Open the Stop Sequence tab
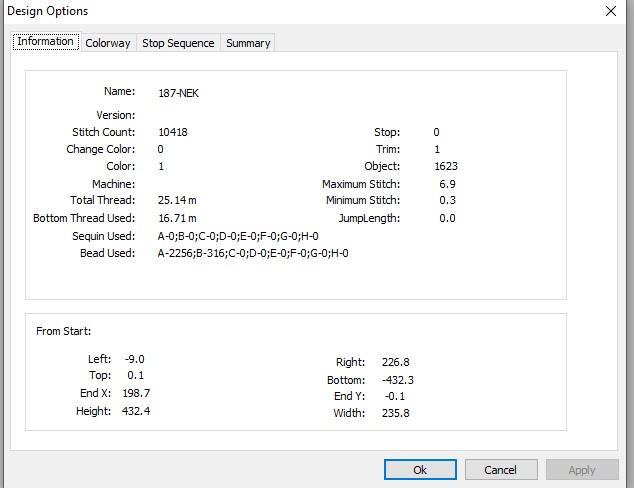Viewport: 634px width, 488px height. pyautogui.click(x=178, y=43)
